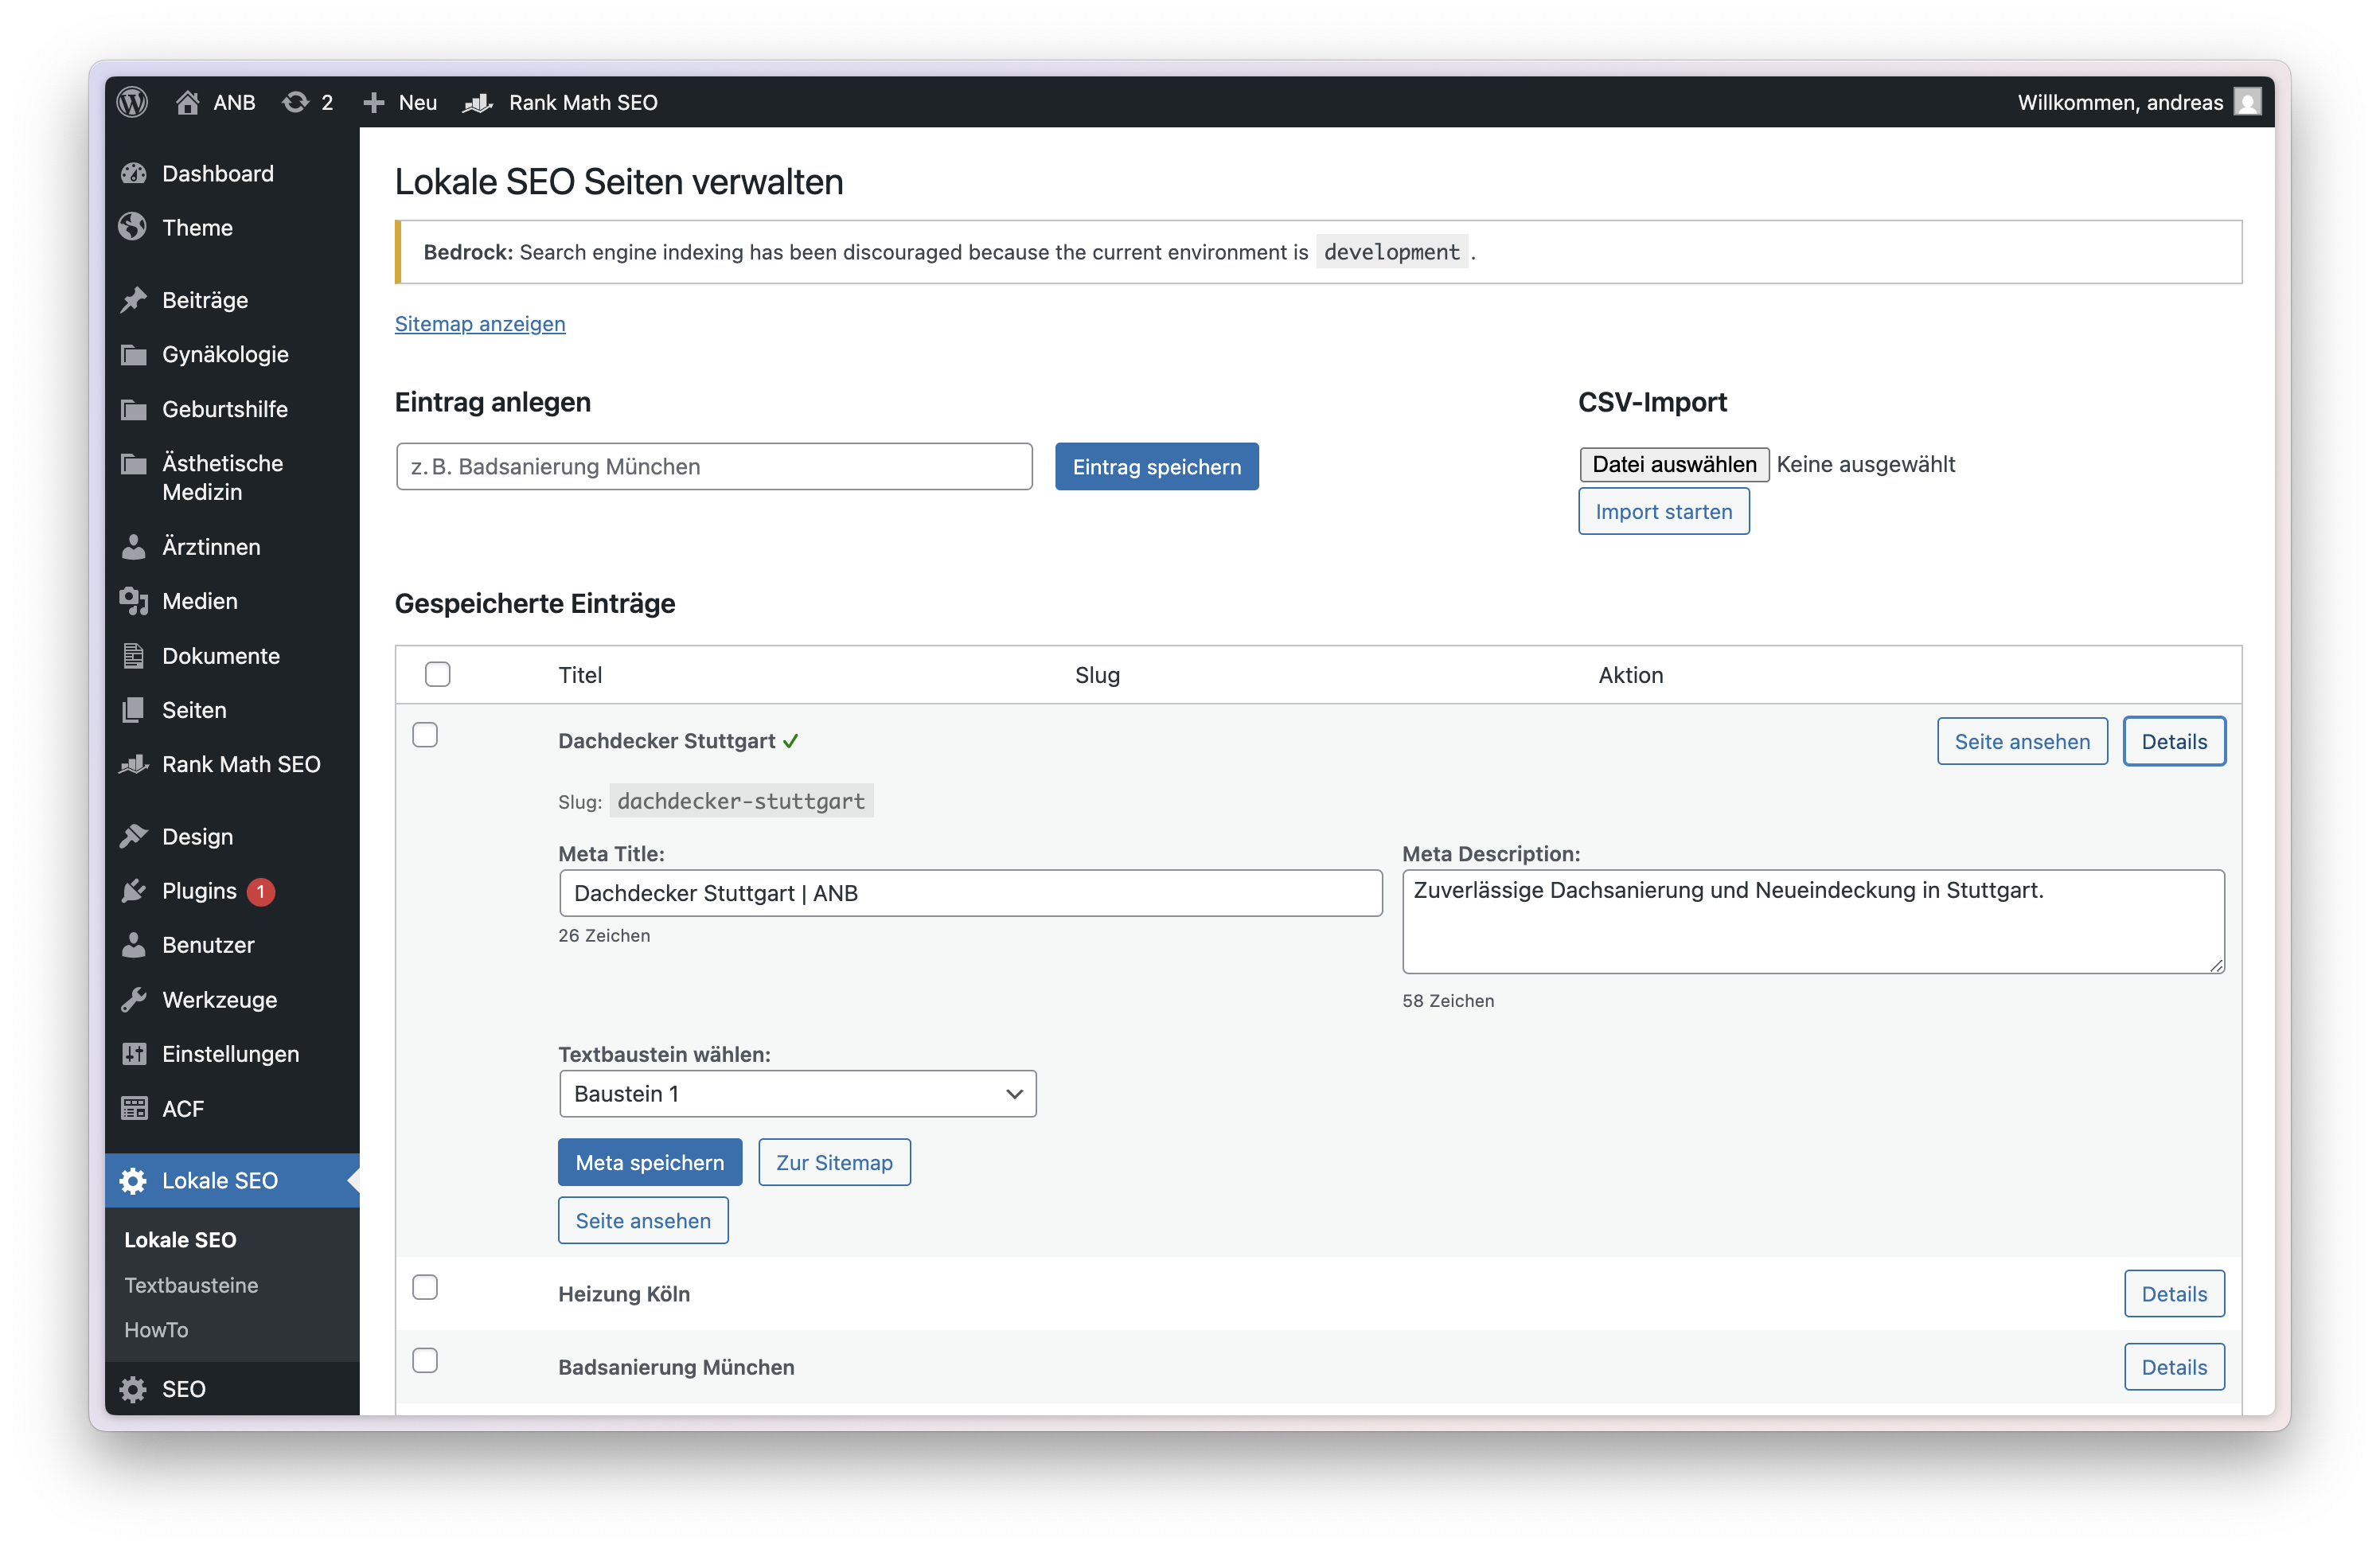The height and width of the screenshot is (1549, 2380).
Task: Click Details button for Heizung Köln
Action: pos(2175,1295)
